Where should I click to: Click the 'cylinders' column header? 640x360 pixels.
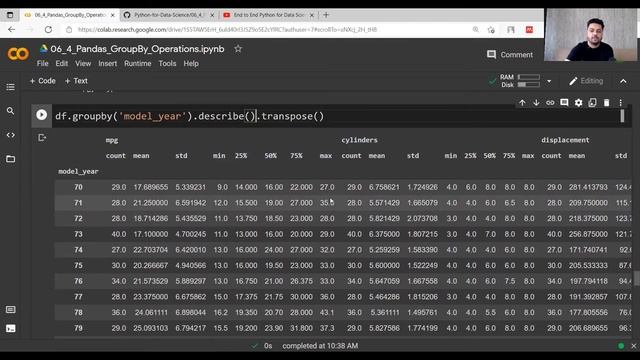pos(359,140)
